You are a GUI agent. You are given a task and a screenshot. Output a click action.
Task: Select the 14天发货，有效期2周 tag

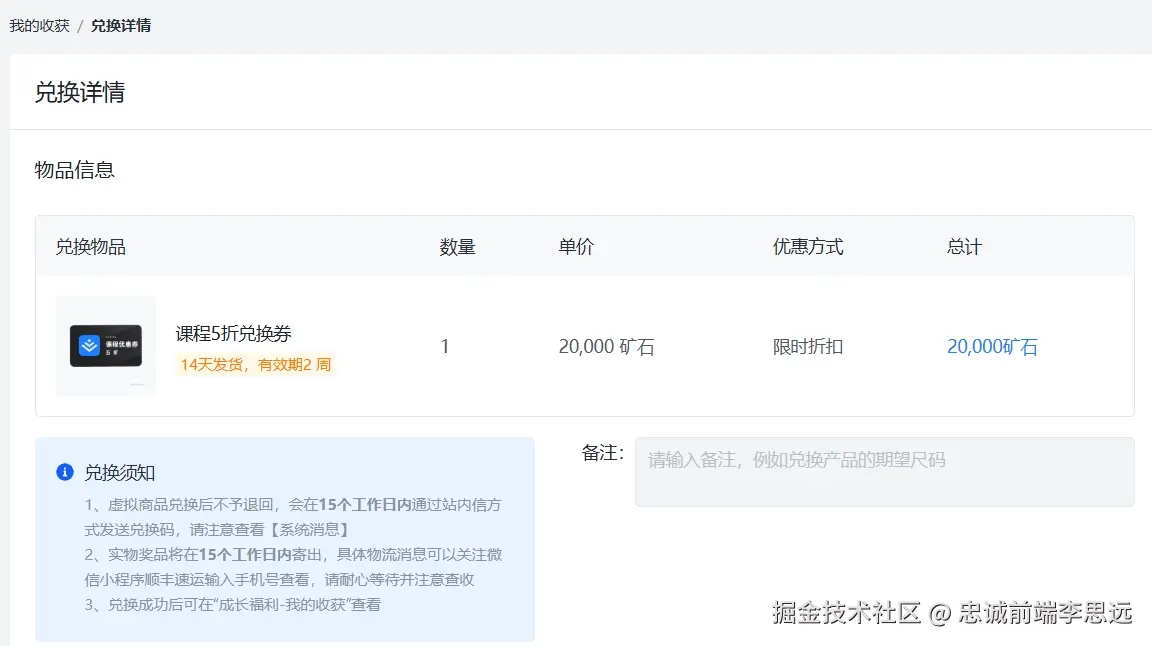(255, 364)
